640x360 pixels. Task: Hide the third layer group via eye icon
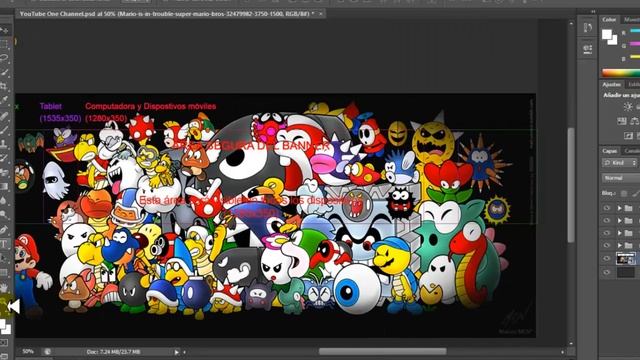pos(607,233)
